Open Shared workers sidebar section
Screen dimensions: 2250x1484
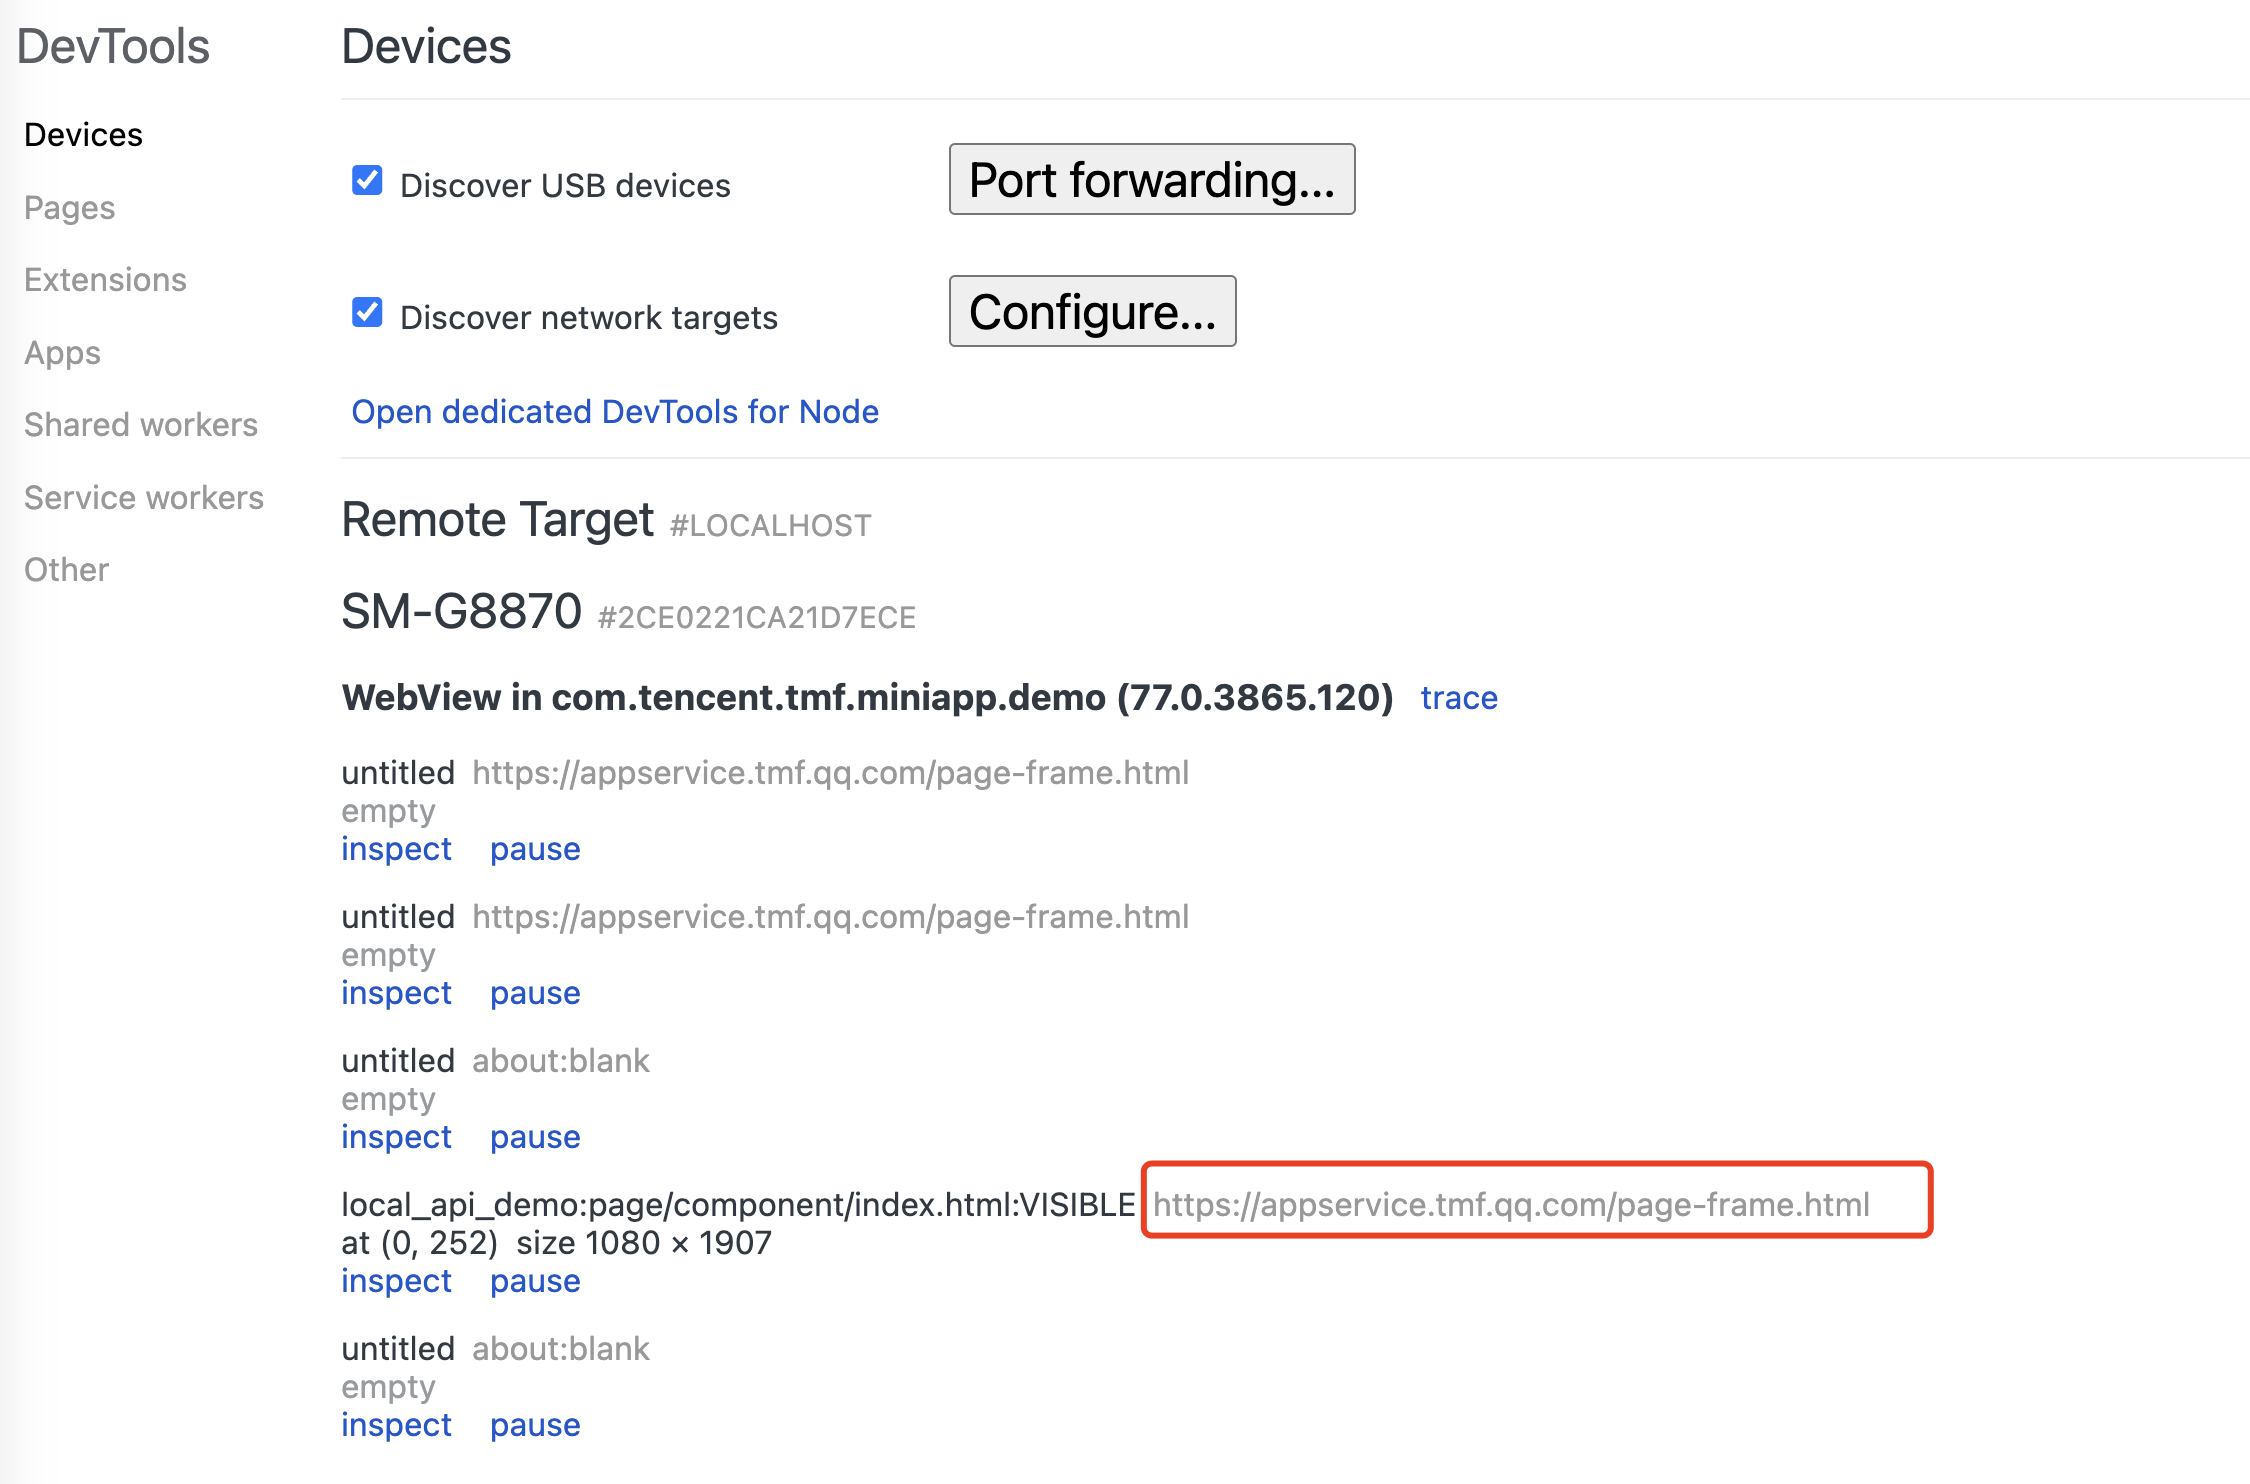tap(140, 425)
